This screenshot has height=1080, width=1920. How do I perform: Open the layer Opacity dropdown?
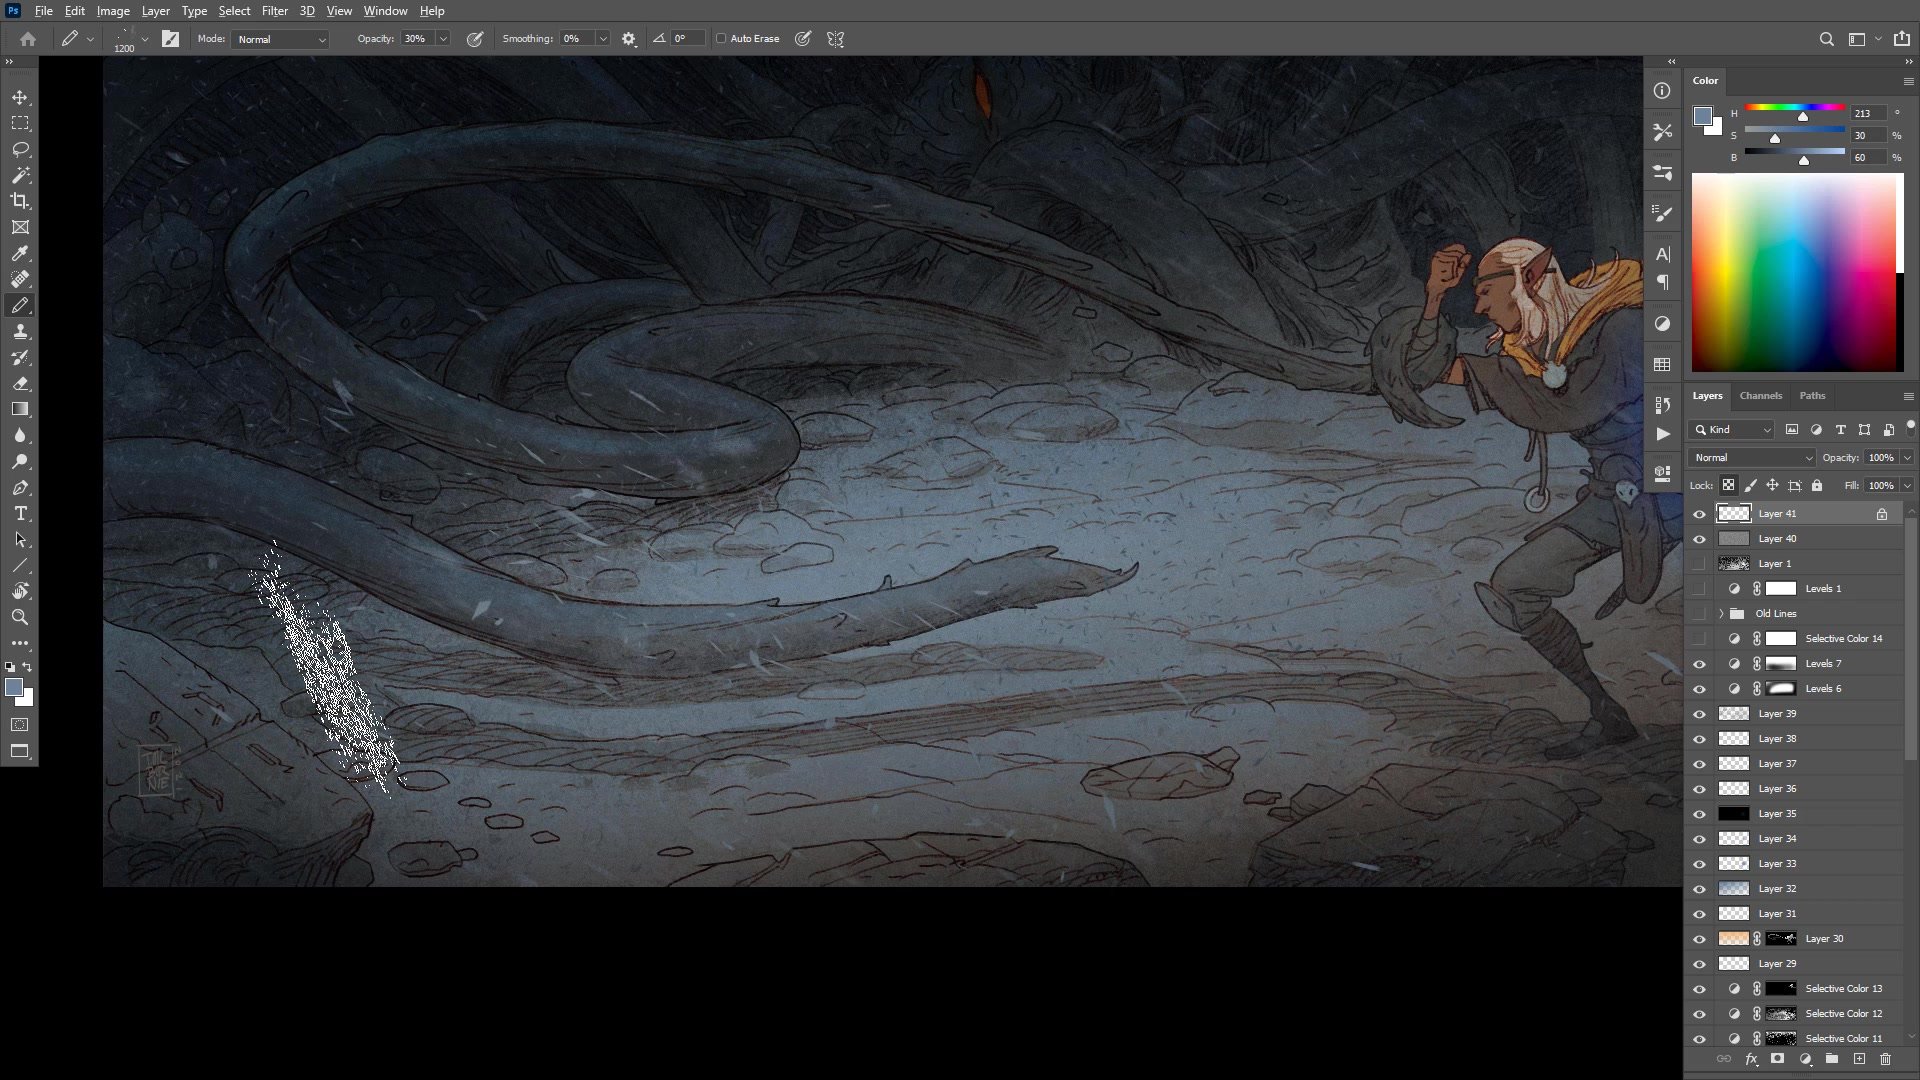pos(1906,457)
